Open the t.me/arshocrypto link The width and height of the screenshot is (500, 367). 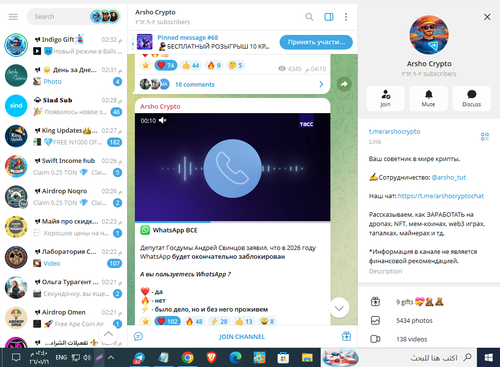[394, 131]
